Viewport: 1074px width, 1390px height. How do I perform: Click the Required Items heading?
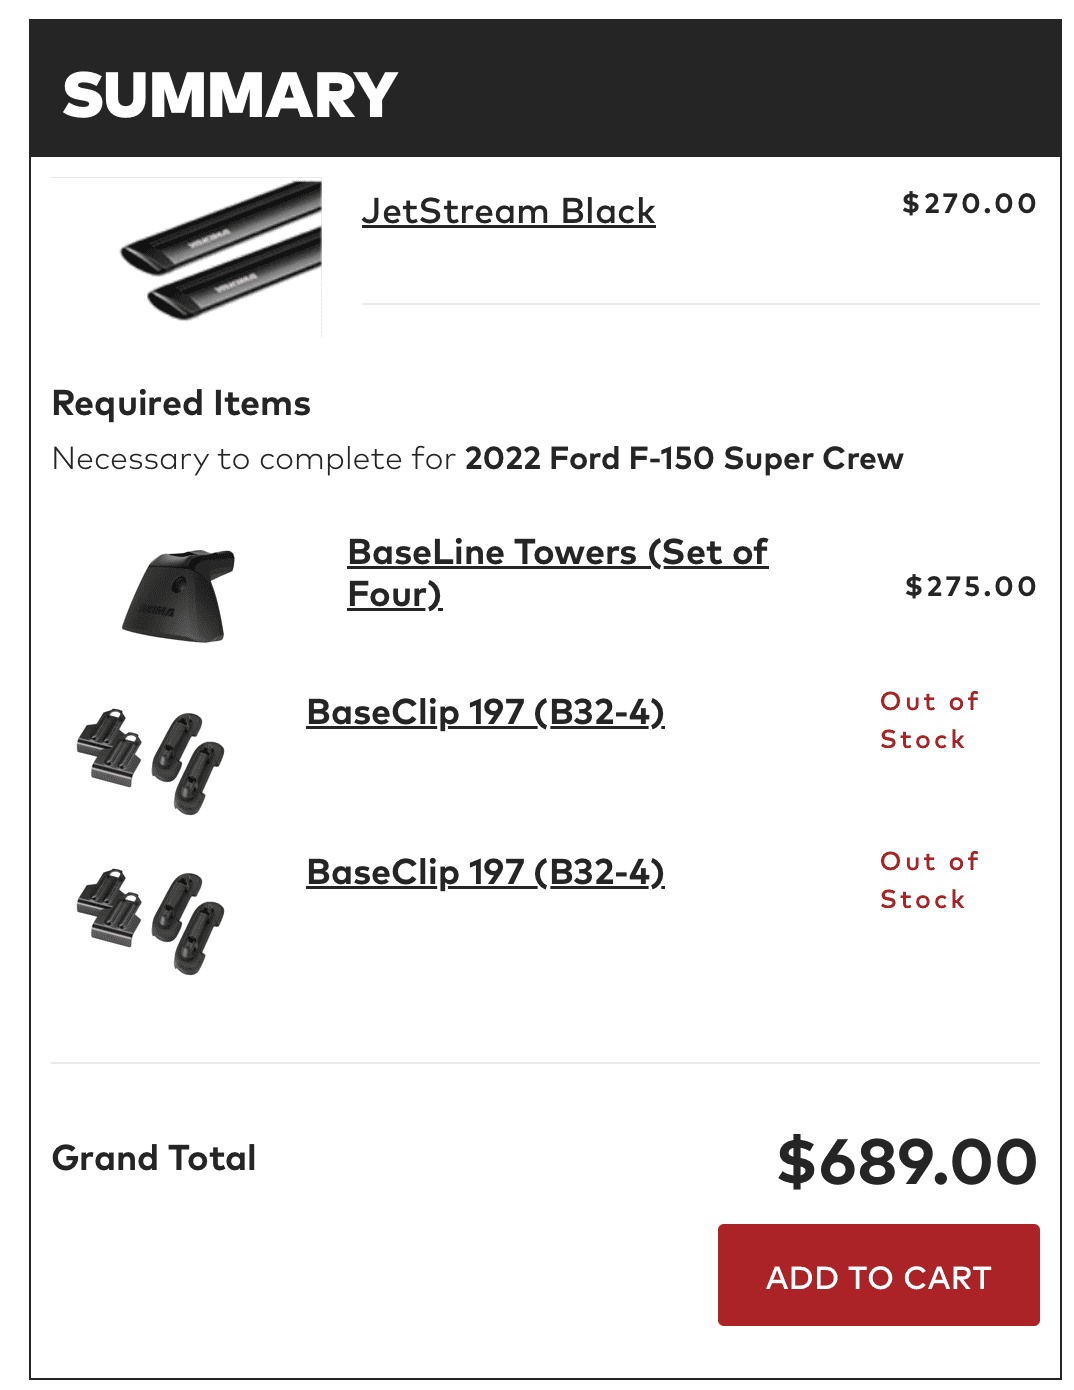pos(181,404)
